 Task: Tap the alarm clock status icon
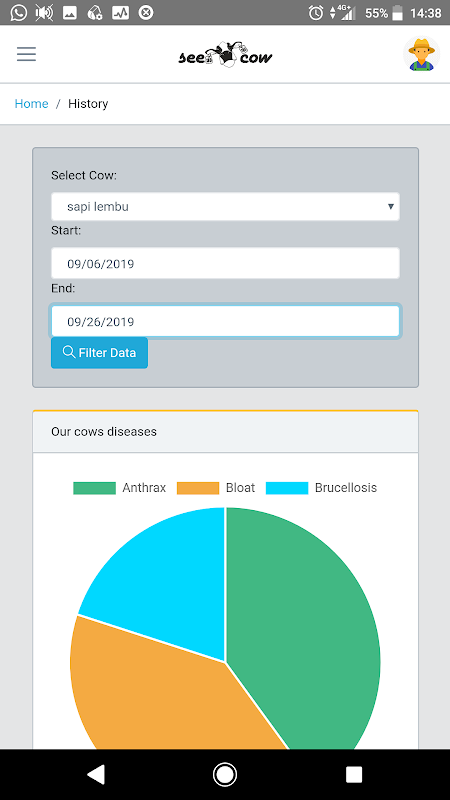pos(316,13)
